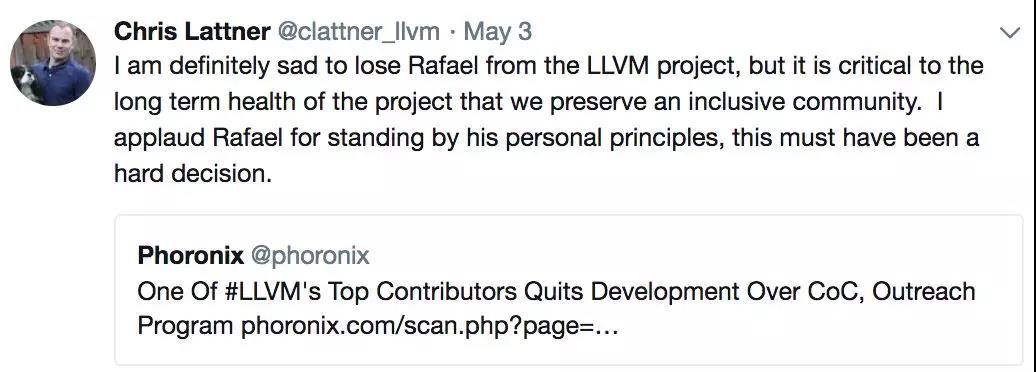Expand the tweet options chevron menu
Screen dimensions: 1036x372
[1011, 33]
